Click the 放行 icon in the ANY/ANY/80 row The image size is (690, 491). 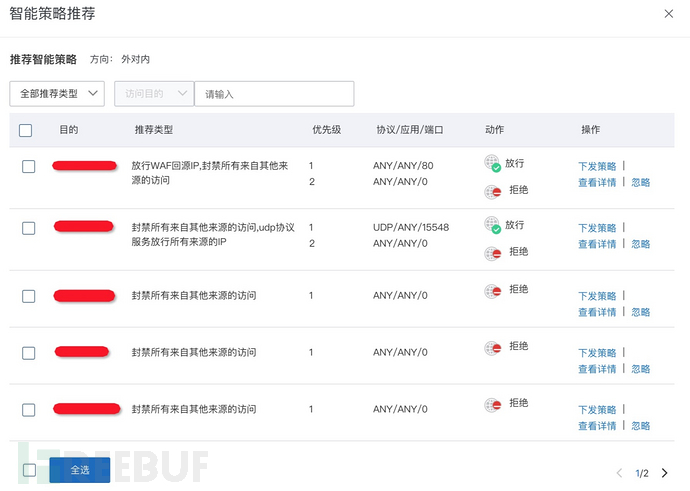pyautogui.click(x=492, y=163)
